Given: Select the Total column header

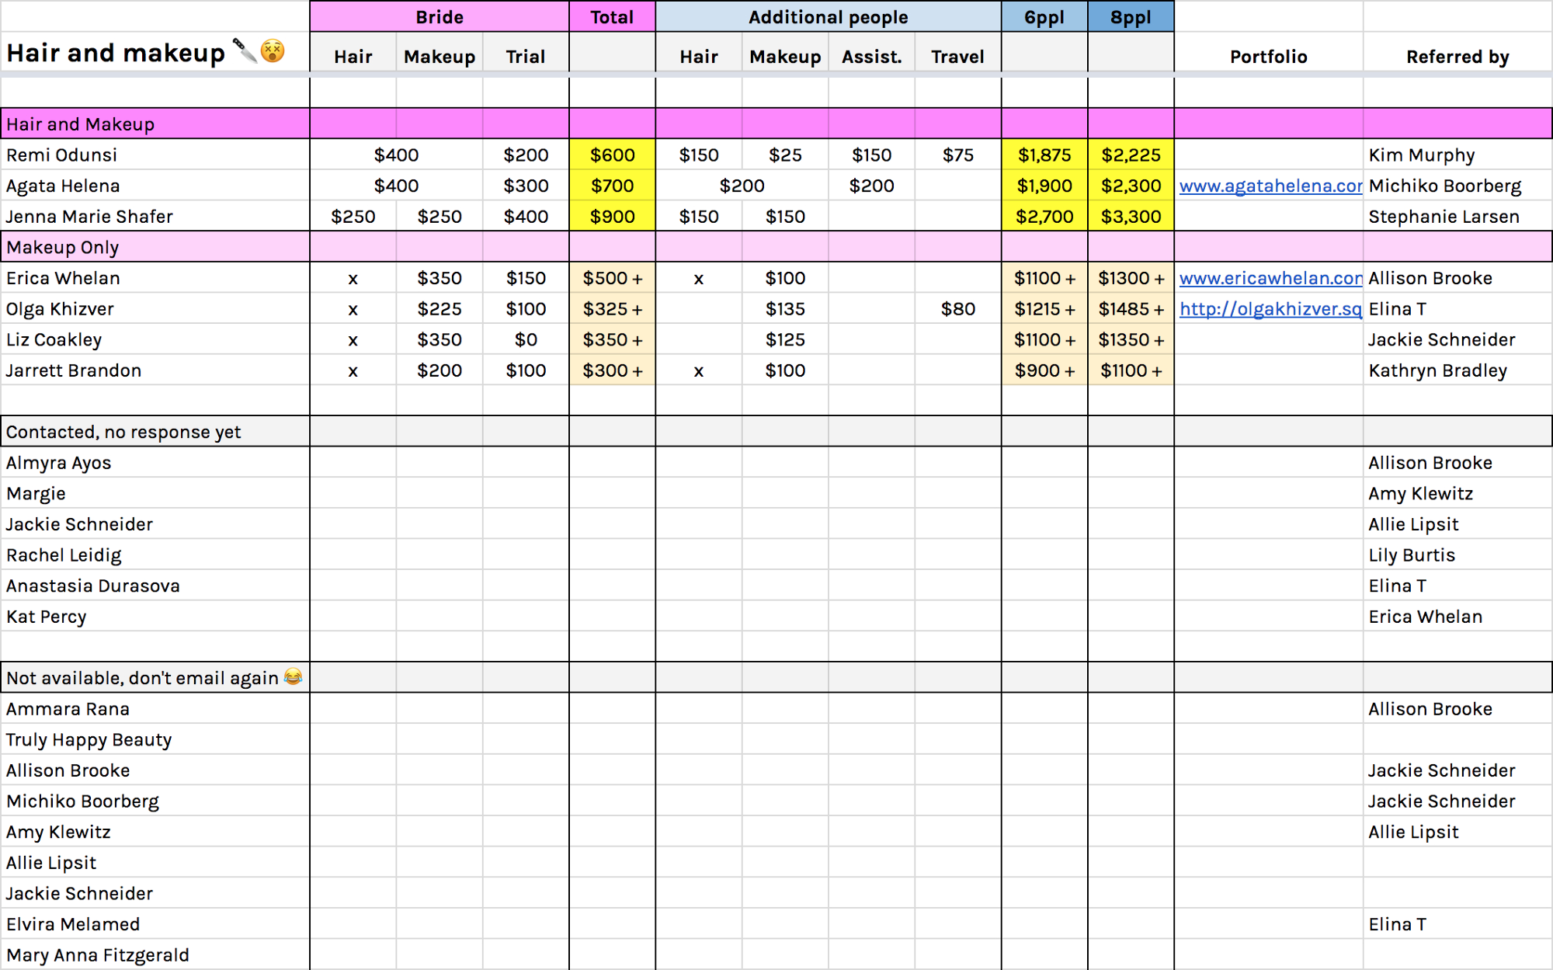Looking at the screenshot, I should [x=612, y=17].
